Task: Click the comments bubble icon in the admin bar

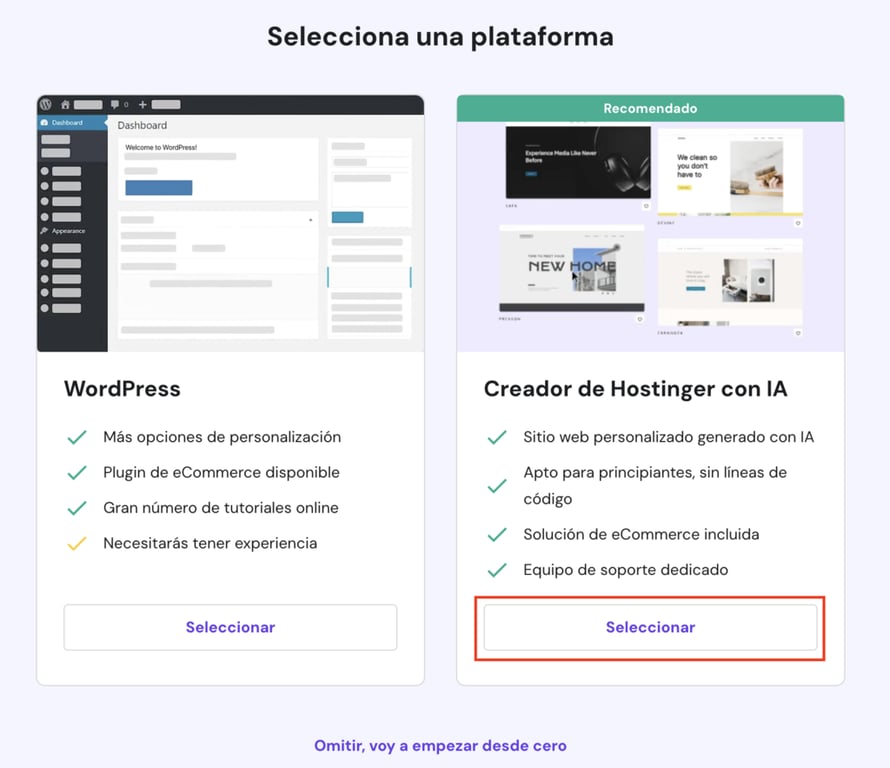Action: pyautogui.click(x=116, y=104)
